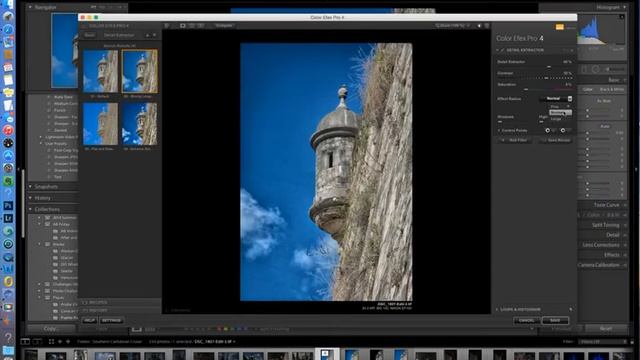Open the Zoom percentage dropdown in Color Efex
Image resolution: width=640 pixels, height=360 pixels.
[452, 26]
